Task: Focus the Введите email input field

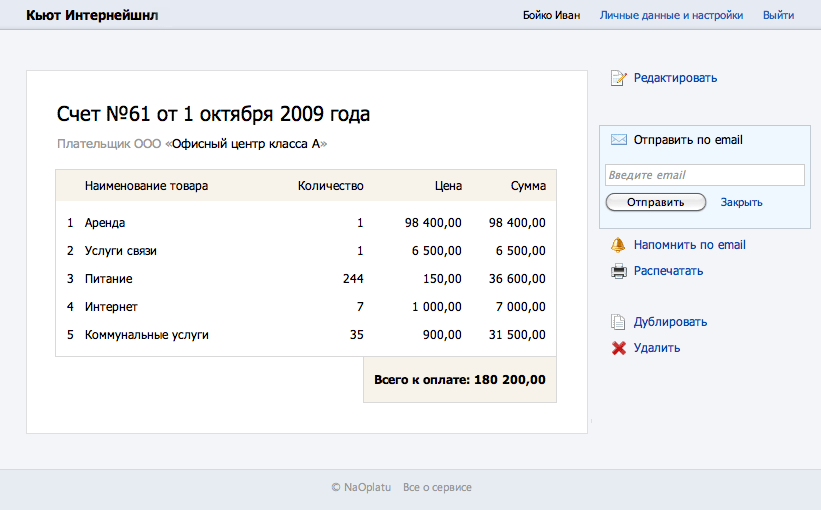Action: pyautogui.click(x=704, y=175)
